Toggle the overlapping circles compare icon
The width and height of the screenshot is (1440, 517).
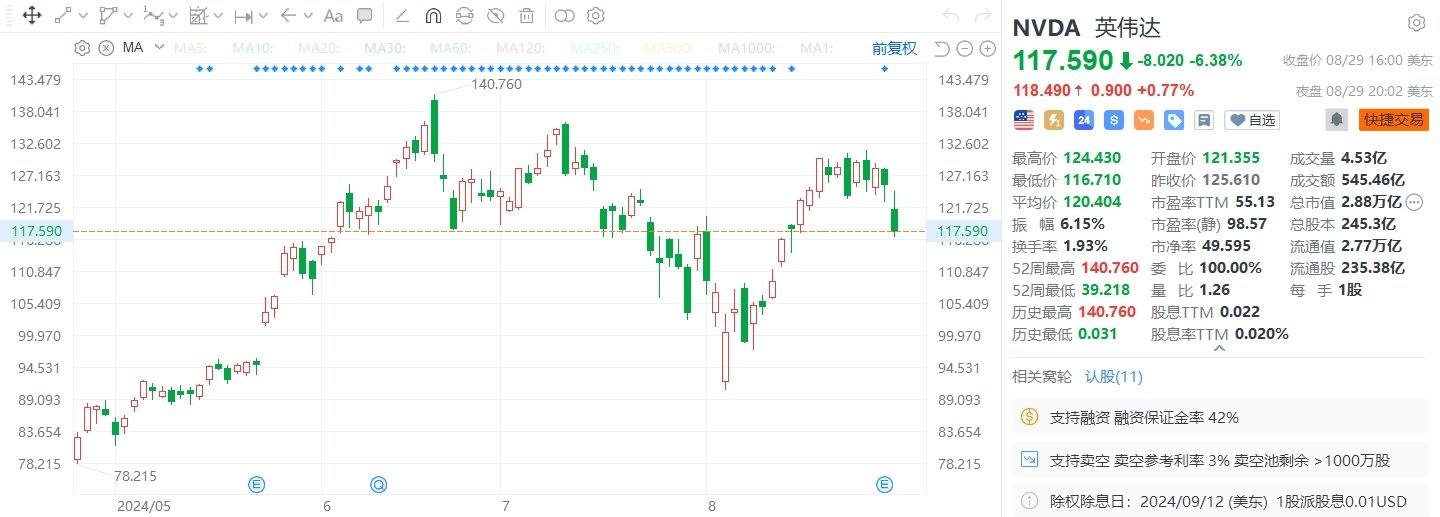coord(564,15)
